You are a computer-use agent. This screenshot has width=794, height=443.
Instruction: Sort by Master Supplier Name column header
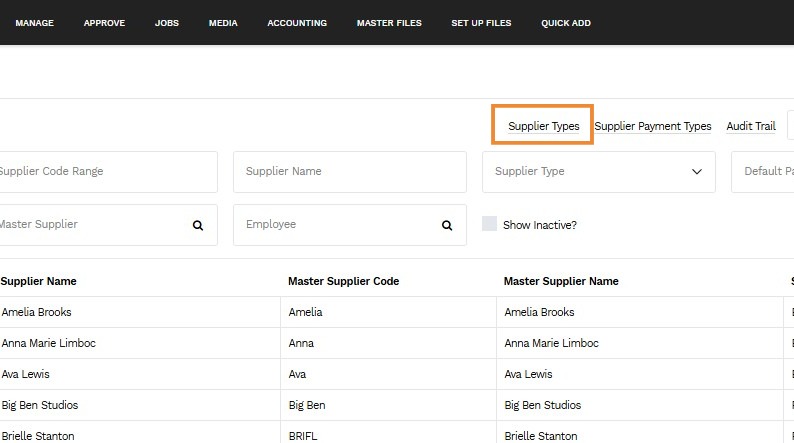click(561, 281)
